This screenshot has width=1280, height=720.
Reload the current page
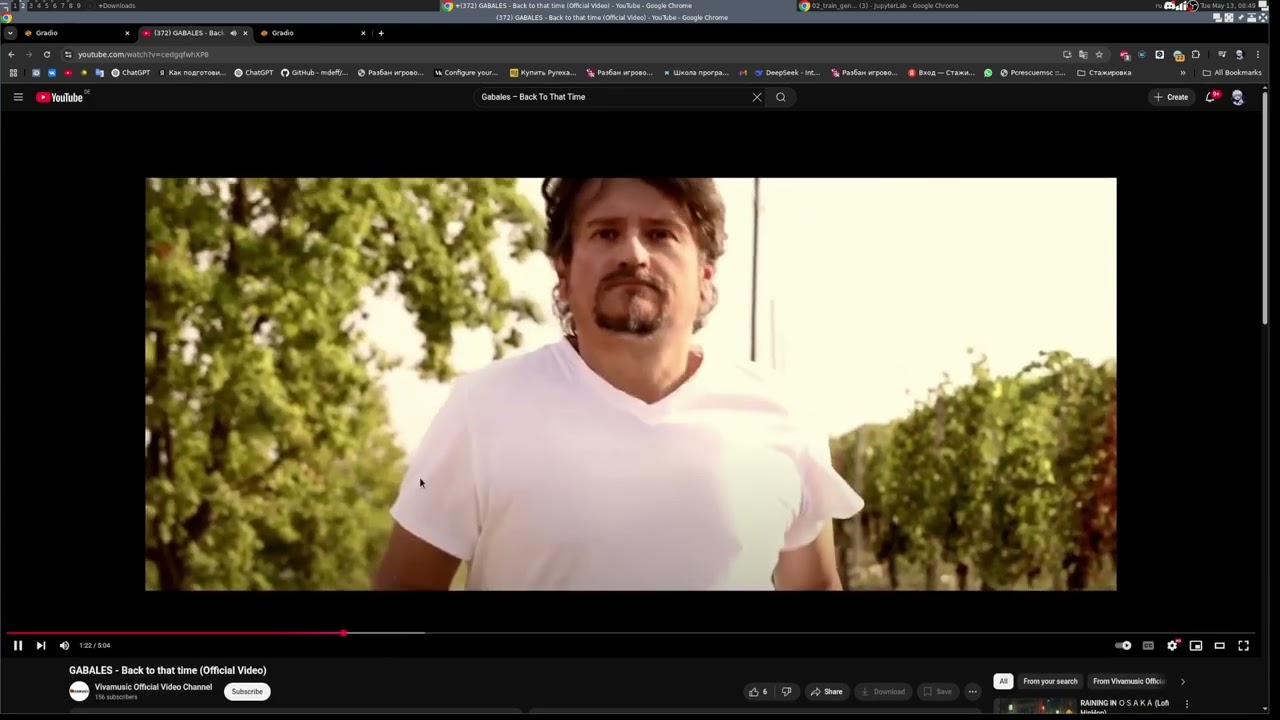46,54
